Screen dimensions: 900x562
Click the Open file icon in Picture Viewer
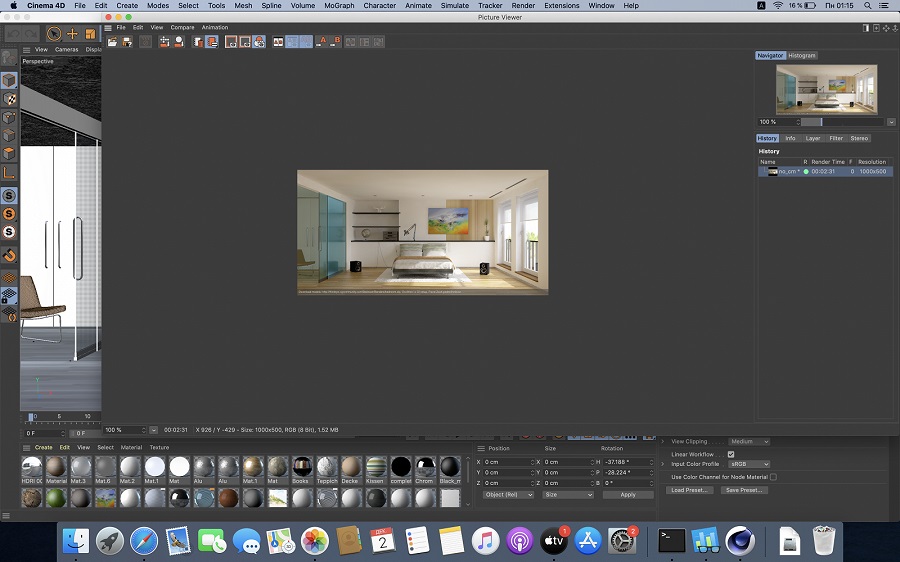tap(112, 42)
